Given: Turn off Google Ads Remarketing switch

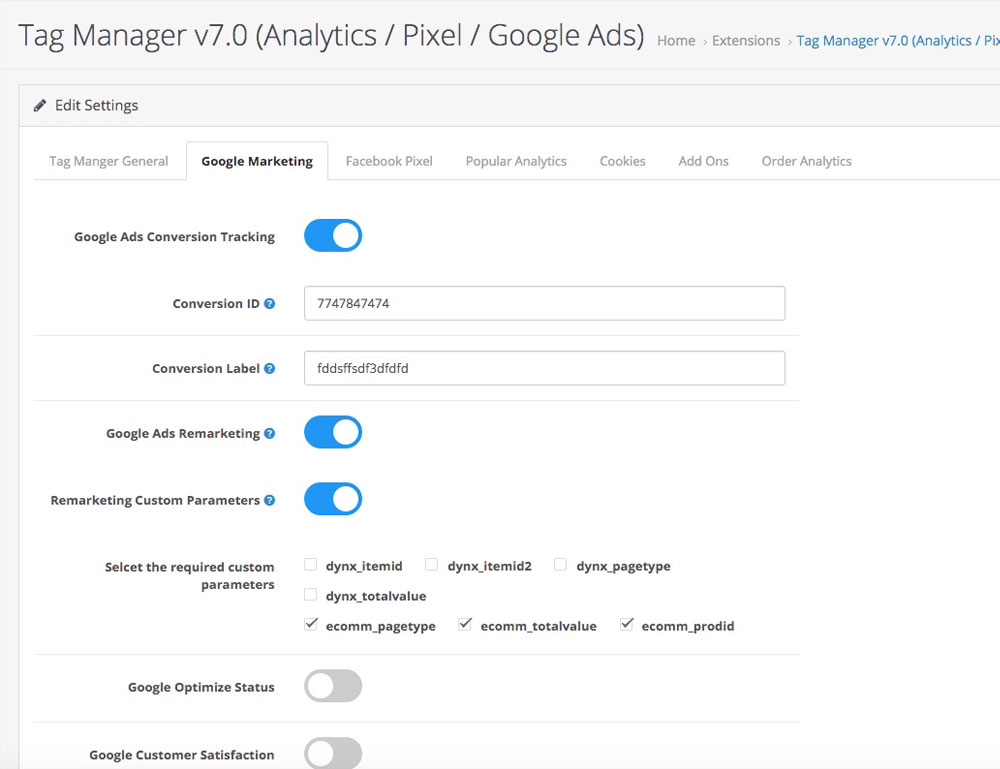Looking at the screenshot, I should tap(333, 432).
